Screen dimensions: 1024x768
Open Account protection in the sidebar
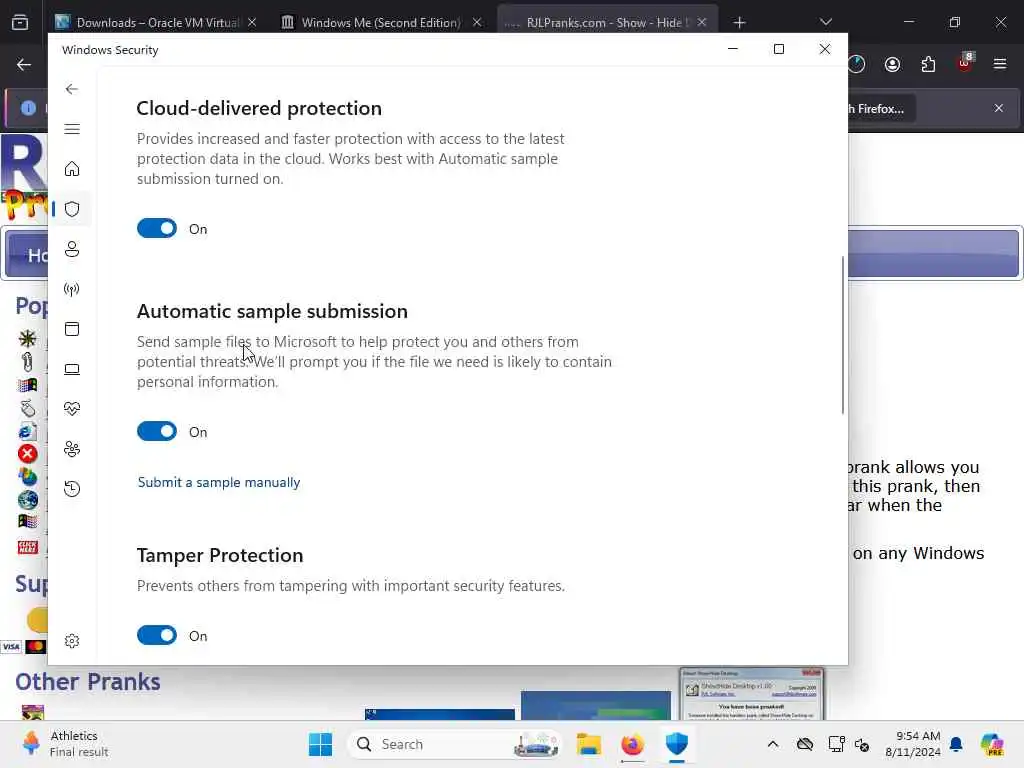72,249
